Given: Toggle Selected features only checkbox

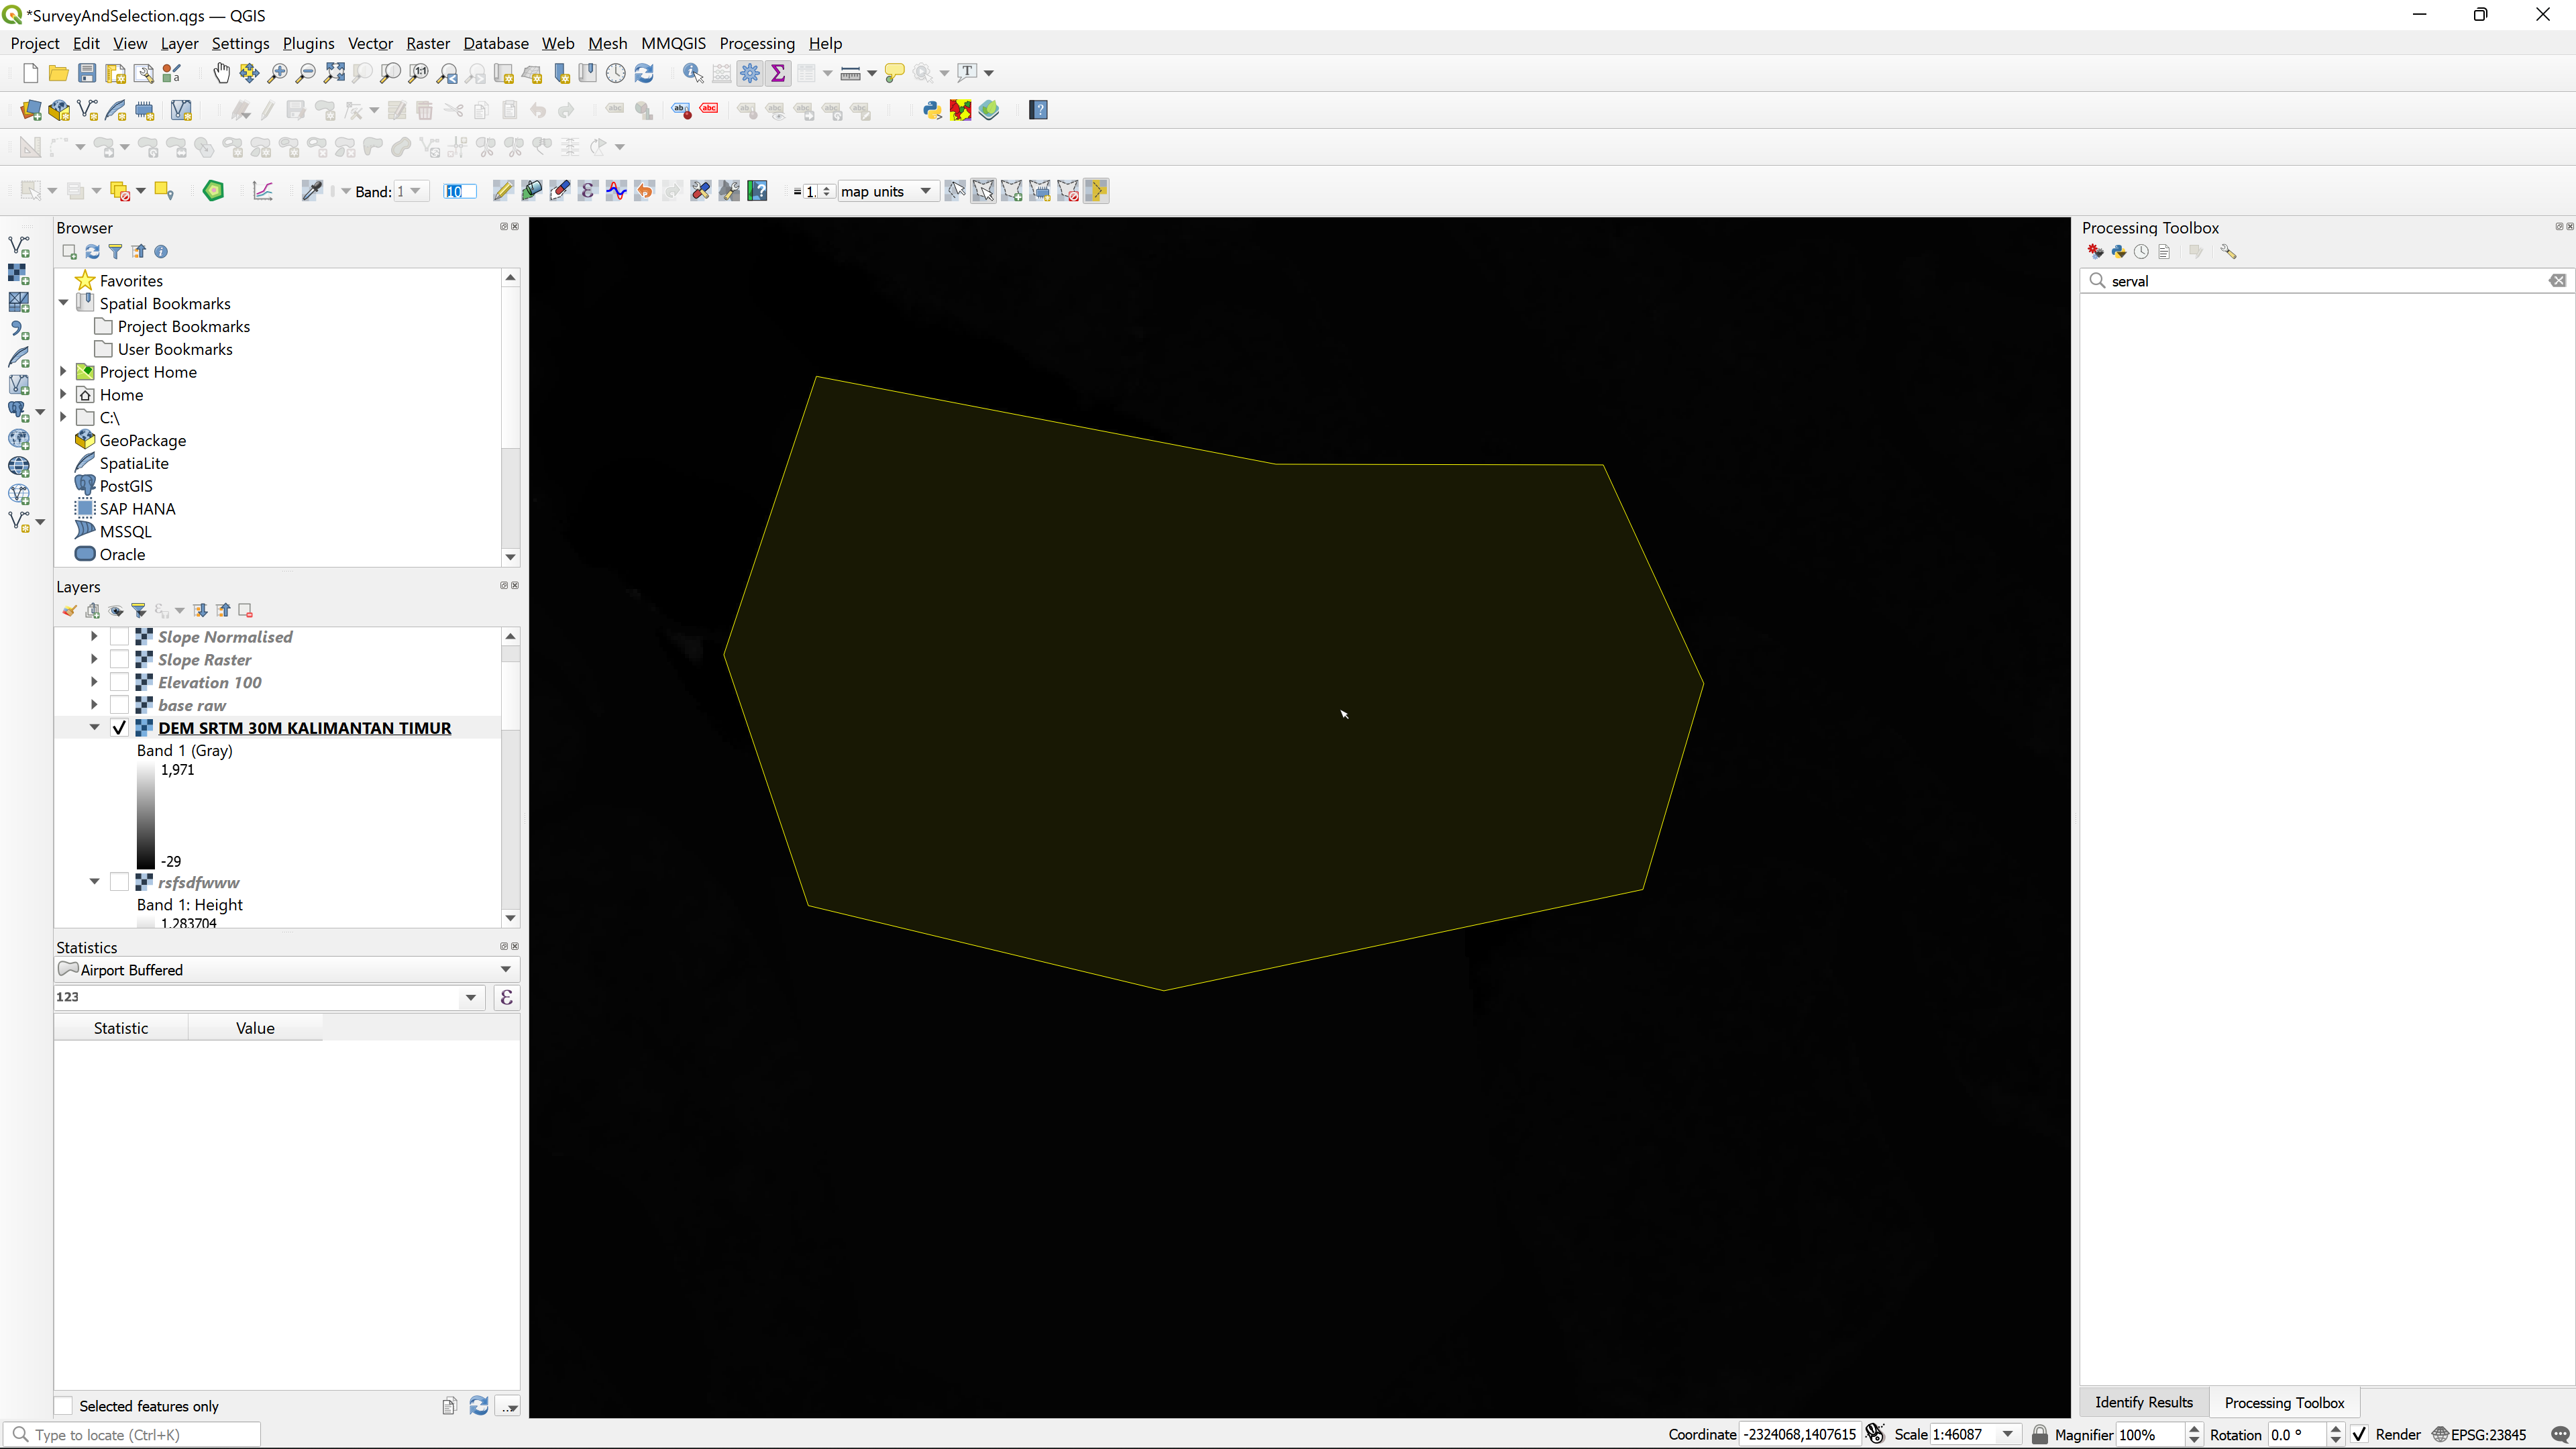Looking at the screenshot, I should pyautogui.click(x=64, y=1406).
